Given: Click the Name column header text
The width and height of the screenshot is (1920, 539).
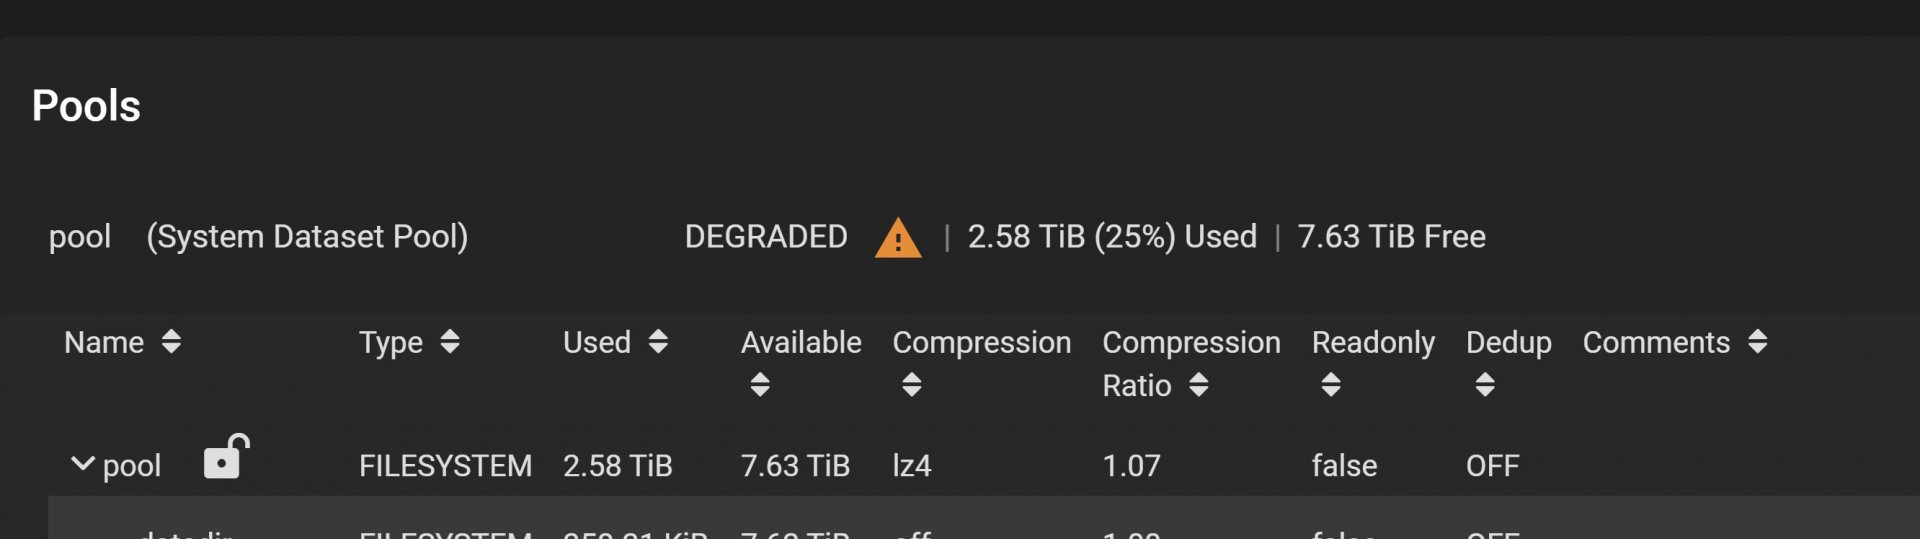Looking at the screenshot, I should point(104,343).
